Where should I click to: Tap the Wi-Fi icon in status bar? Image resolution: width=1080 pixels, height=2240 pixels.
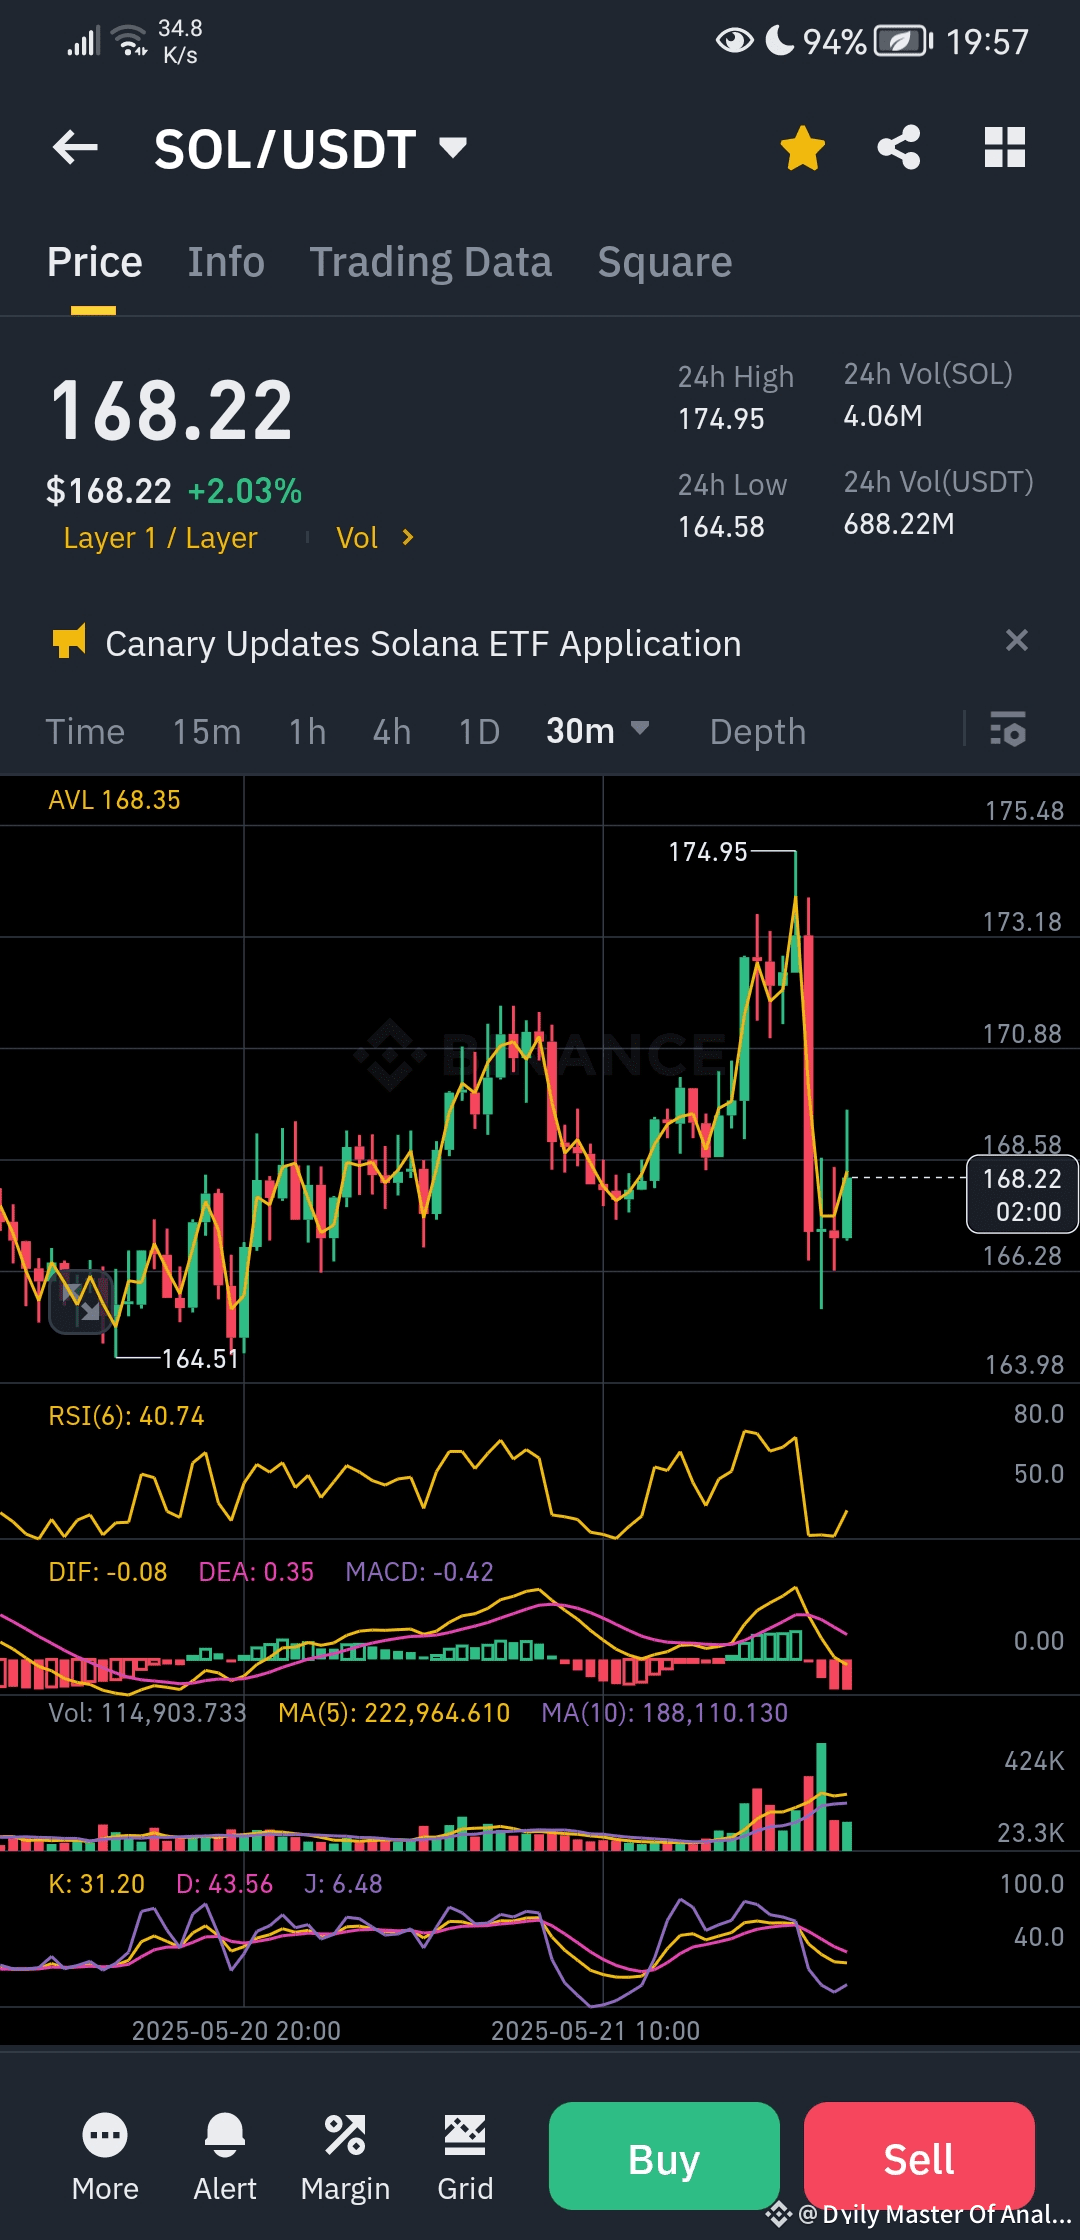[x=129, y=41]
